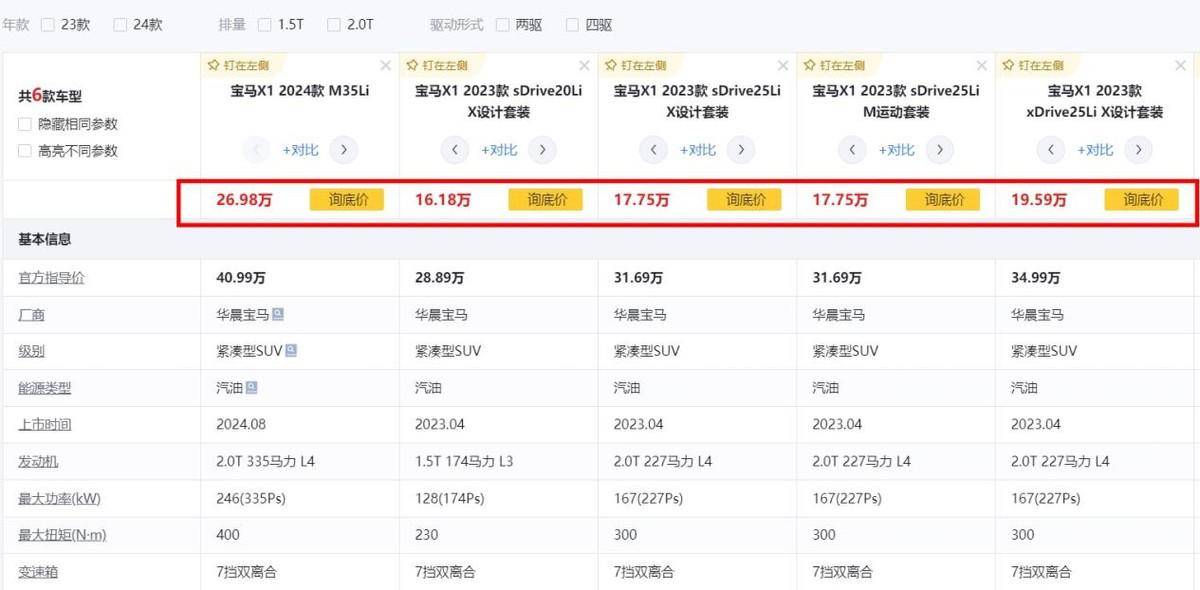Move sDrive25Li X设计套装 column right
The image size is (1200, 590).
pos(741,150)
